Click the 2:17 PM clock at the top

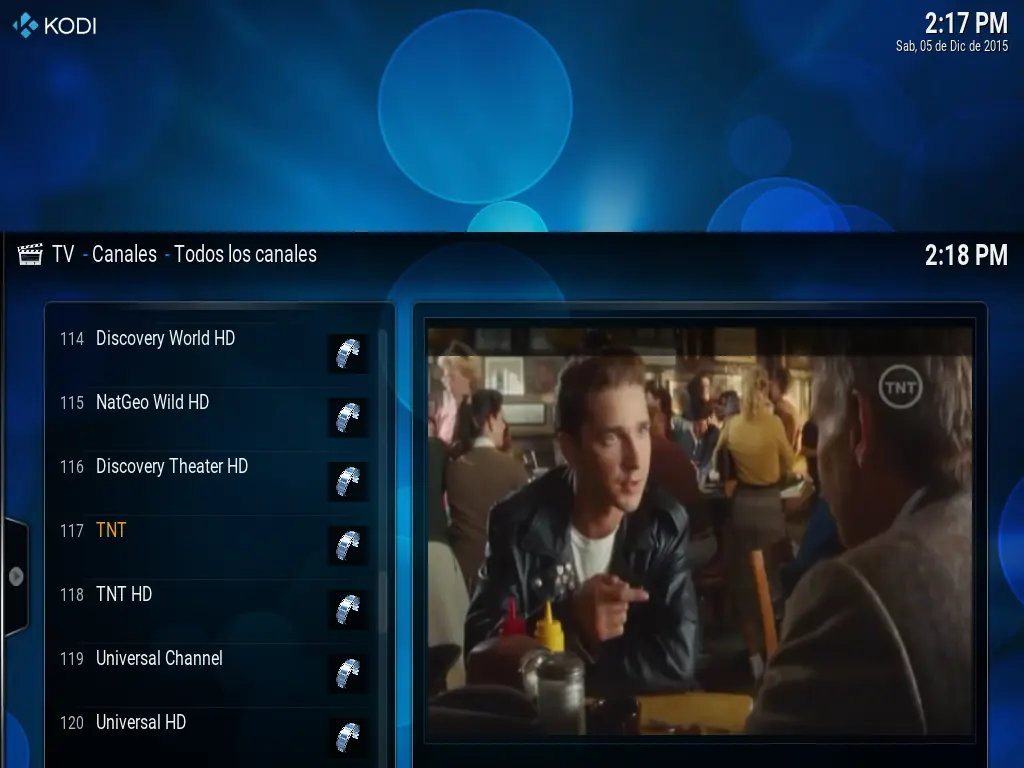pyautogui.click(x=966, y=24)
